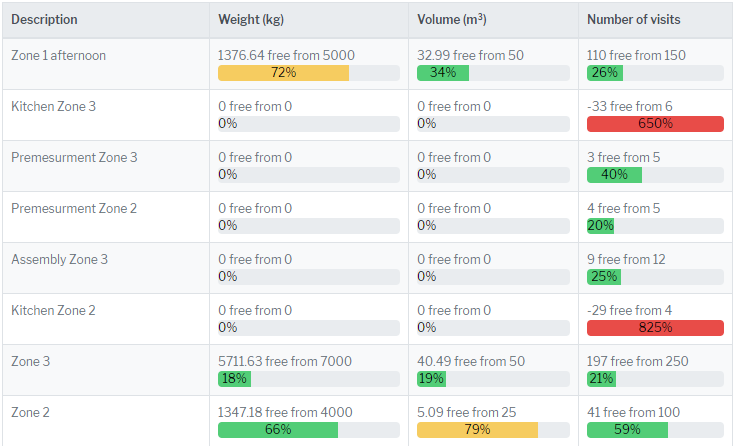Click the Kitchen Zone 2 row label
This screenshot has width=733, height=446.
point(53,311)
